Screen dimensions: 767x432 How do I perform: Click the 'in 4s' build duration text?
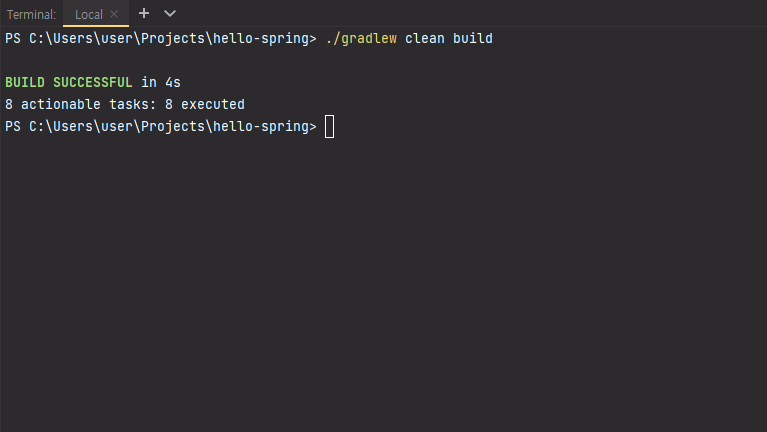(161, 82)
